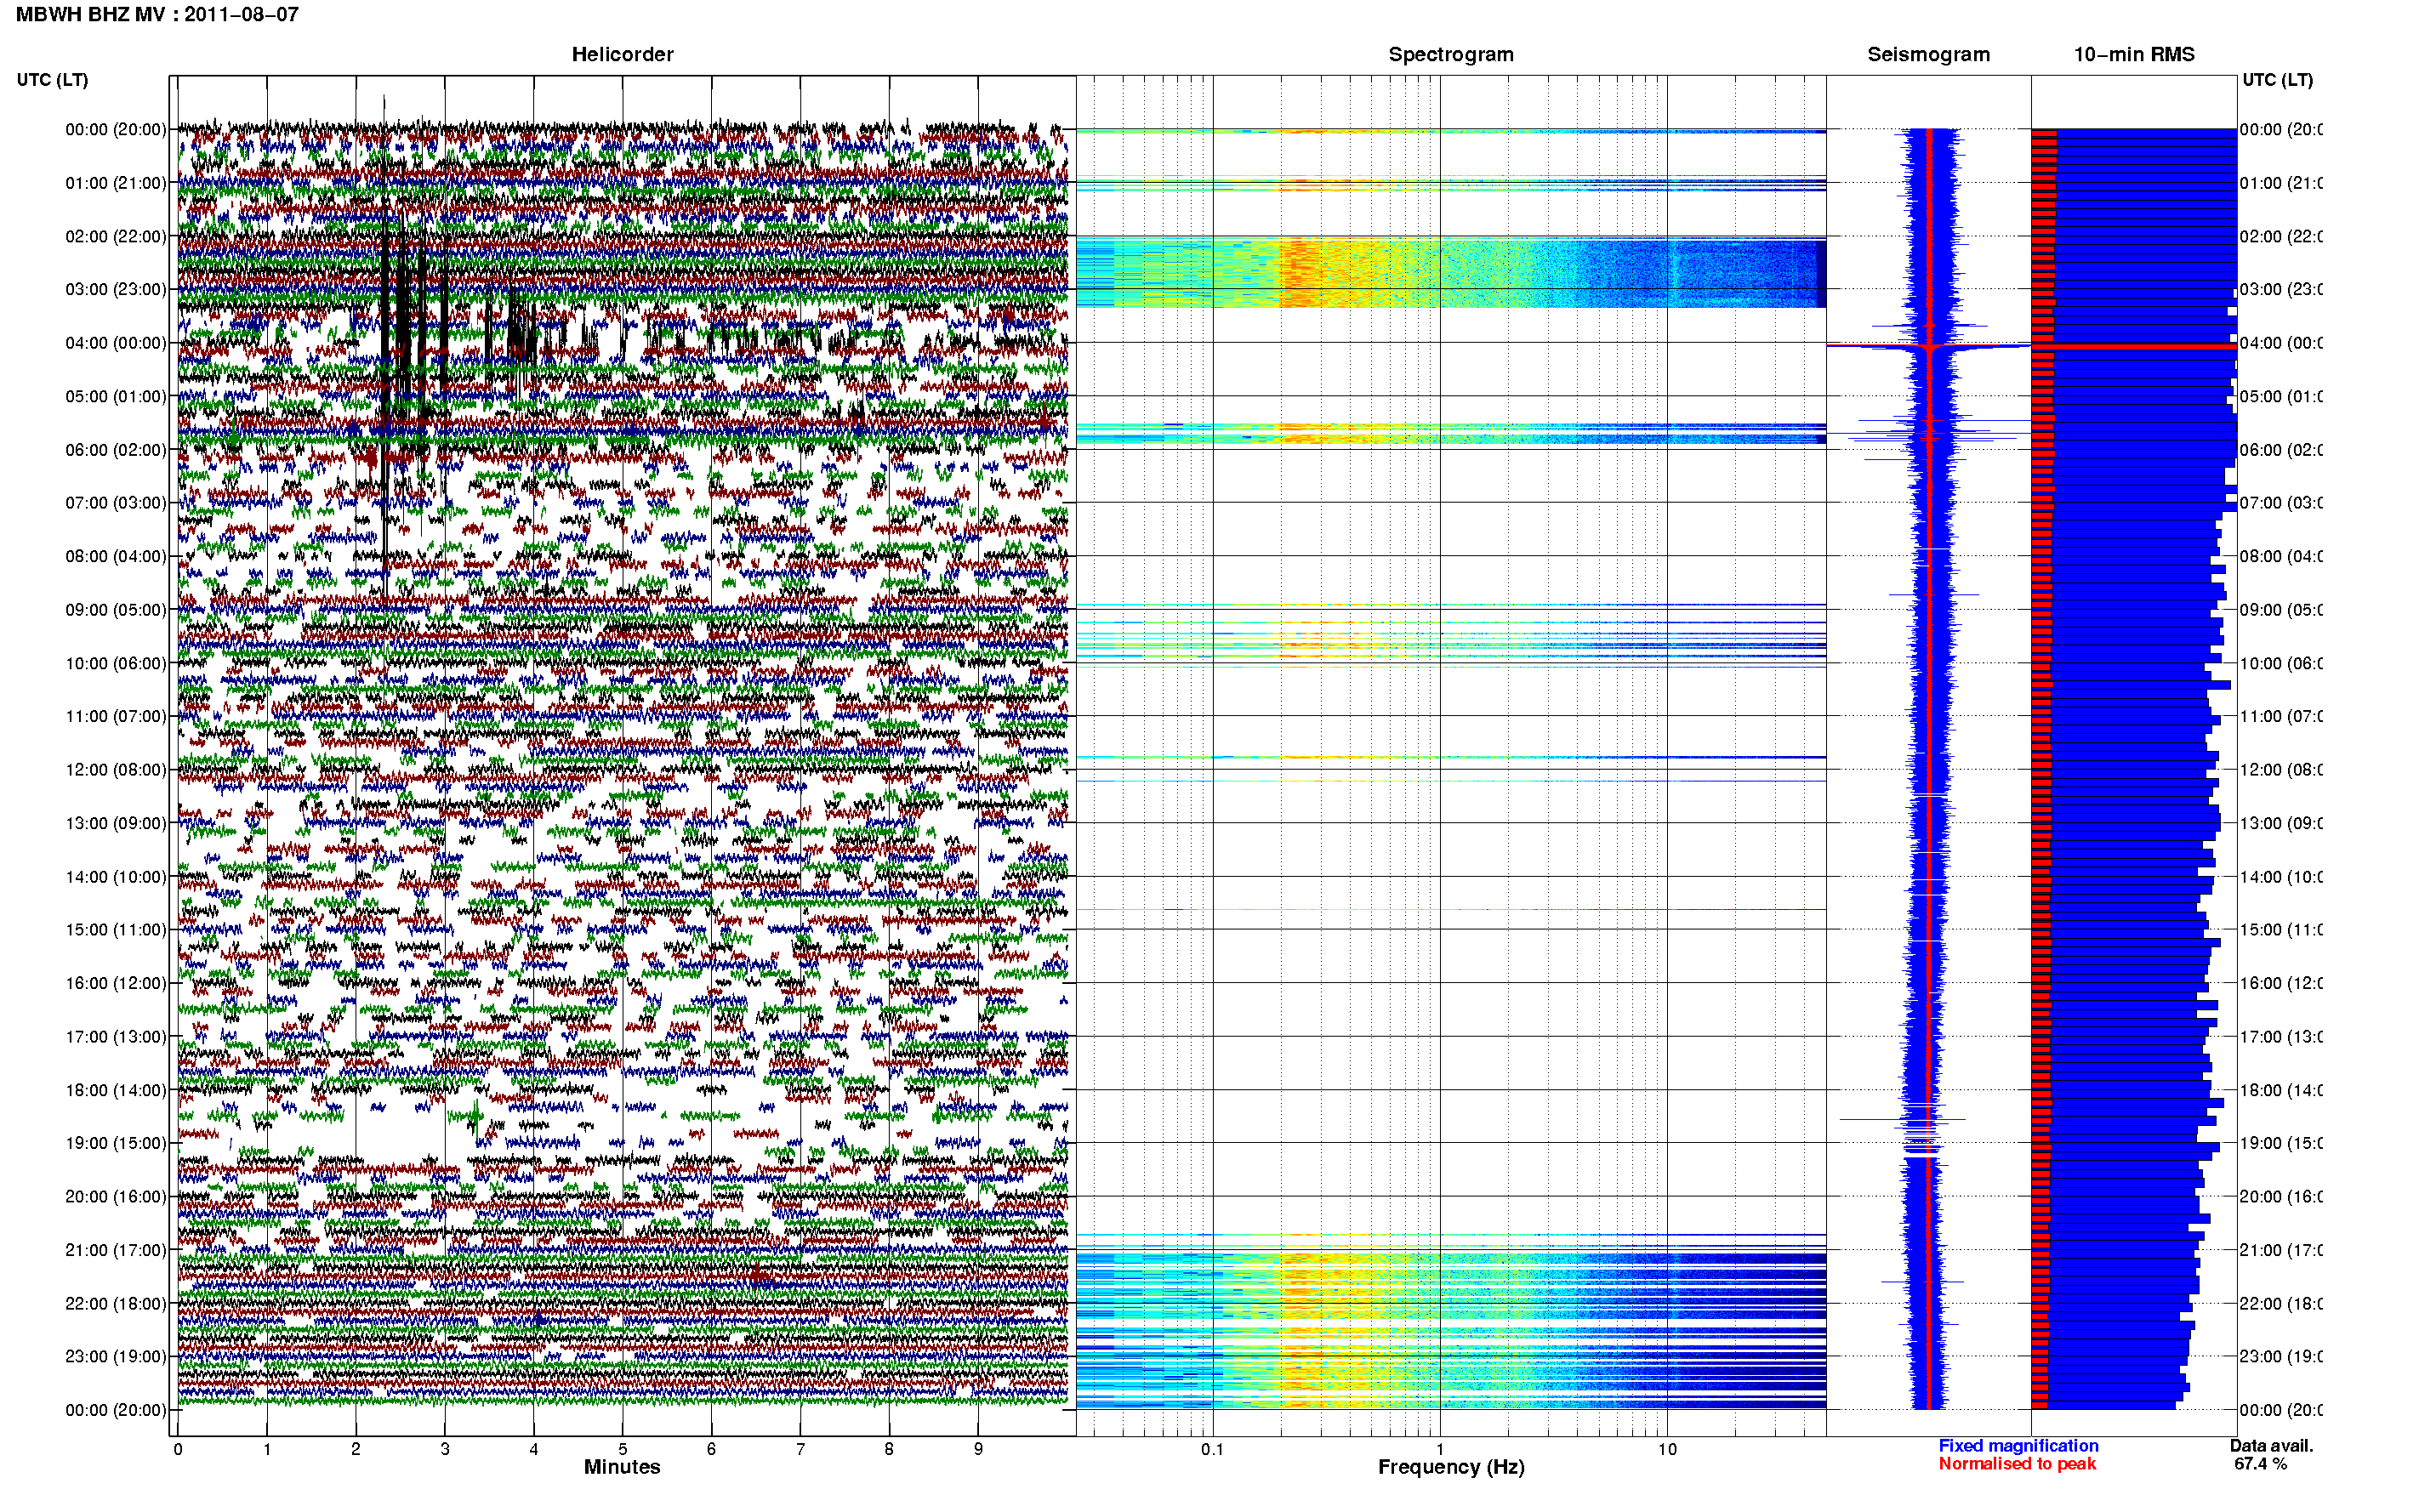Click the Minutes axis title

tap(622, 1467)
